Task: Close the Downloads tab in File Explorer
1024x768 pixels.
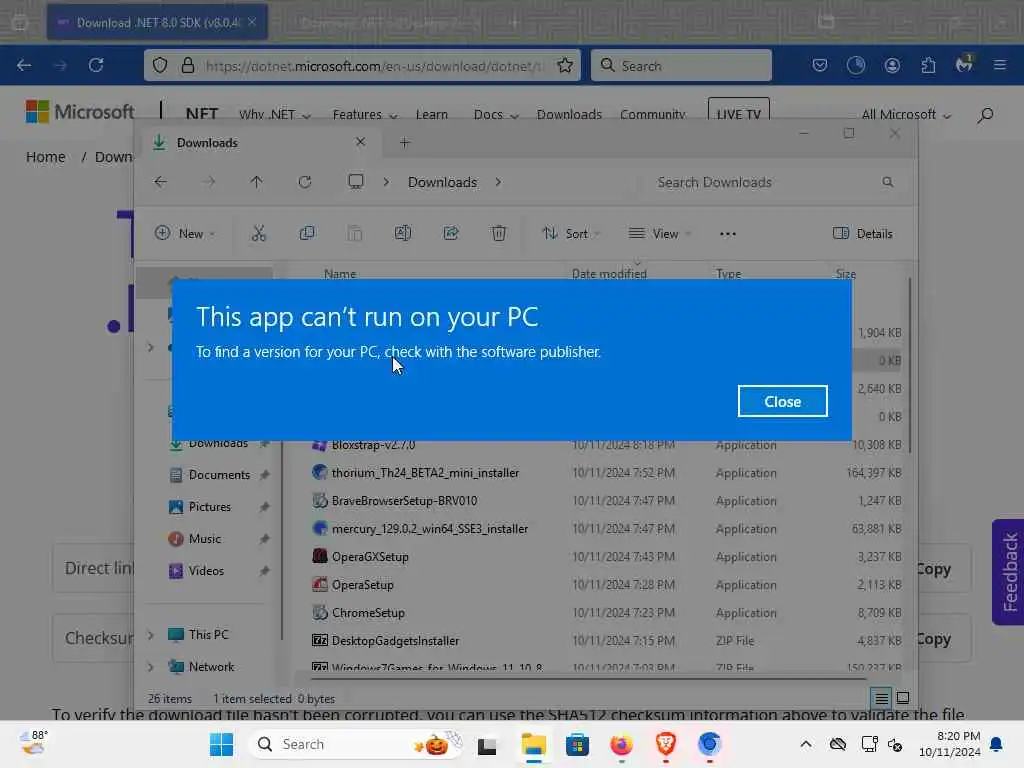Action: (x=360, y=142)
